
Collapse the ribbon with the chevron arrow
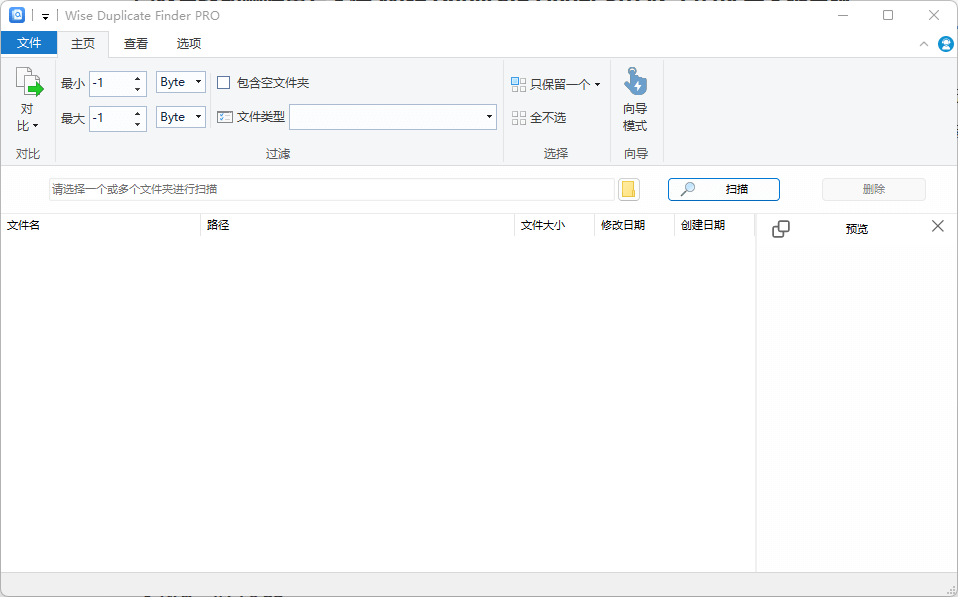[923, 44]
